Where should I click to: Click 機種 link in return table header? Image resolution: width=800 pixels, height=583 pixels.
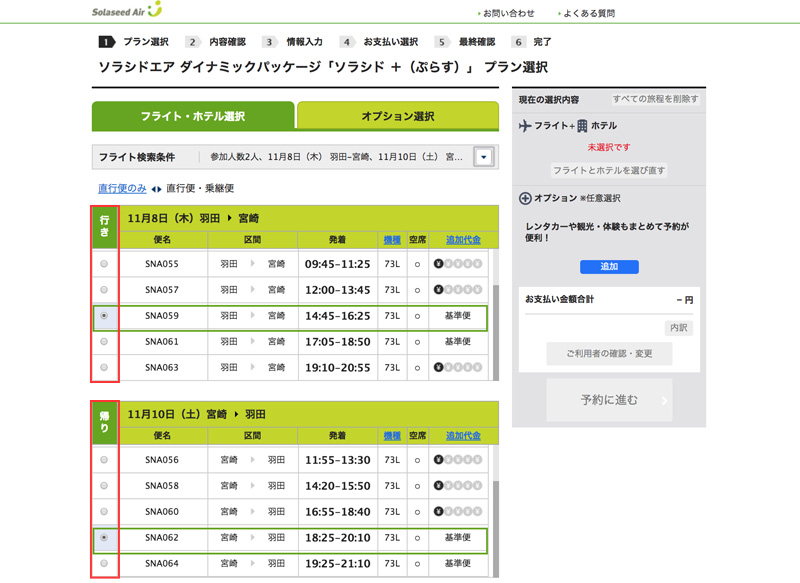[392, 436]
